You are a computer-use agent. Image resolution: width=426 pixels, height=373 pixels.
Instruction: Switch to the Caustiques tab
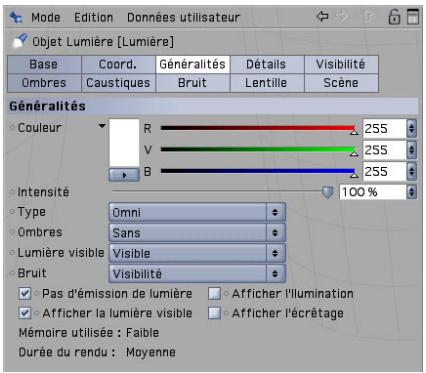click(x=118, y=83)
